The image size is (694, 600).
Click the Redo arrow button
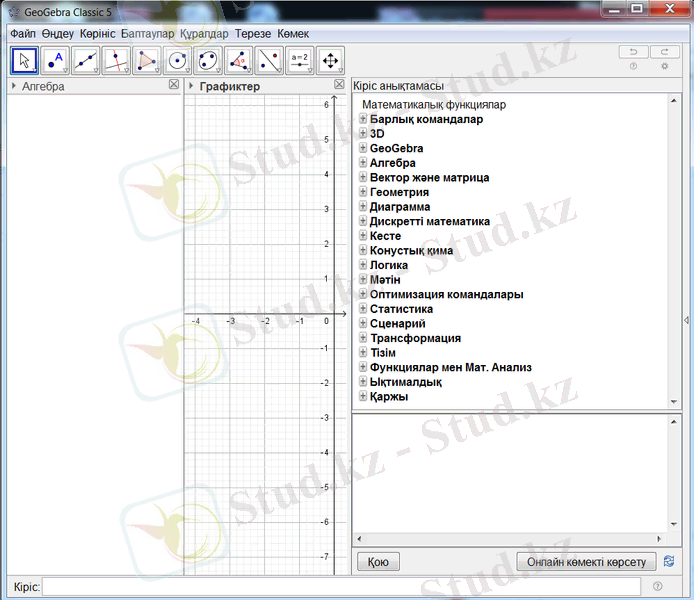pos(664,52)
